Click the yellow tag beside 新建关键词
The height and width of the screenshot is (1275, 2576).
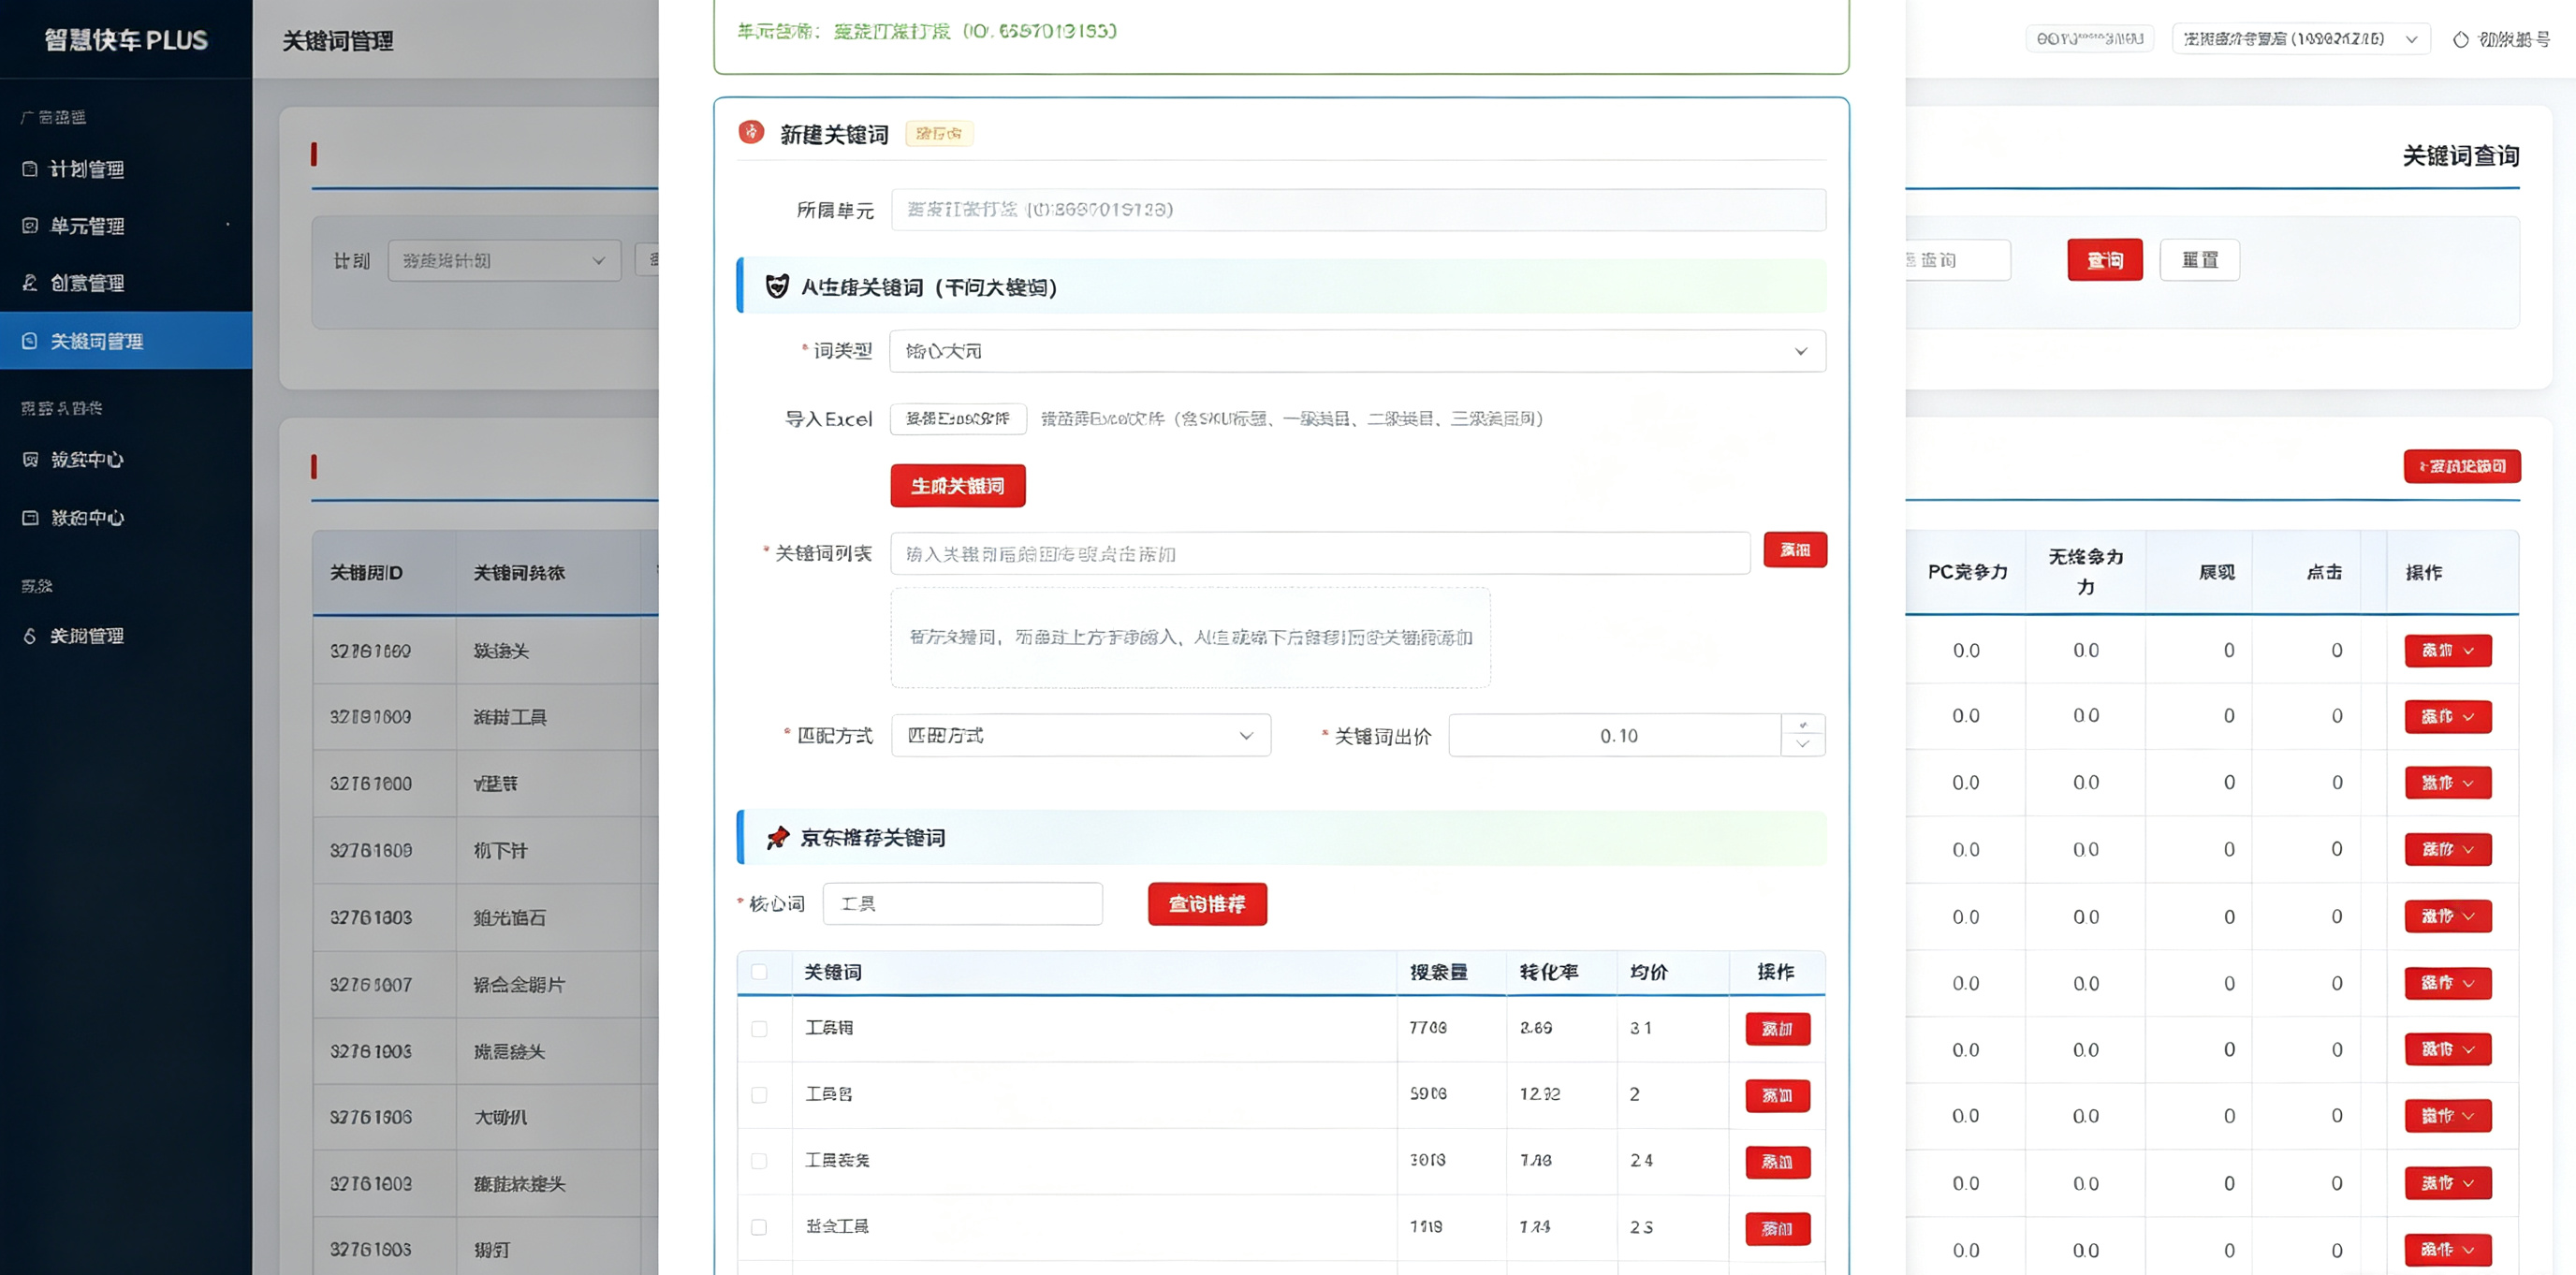click(939, 133)
